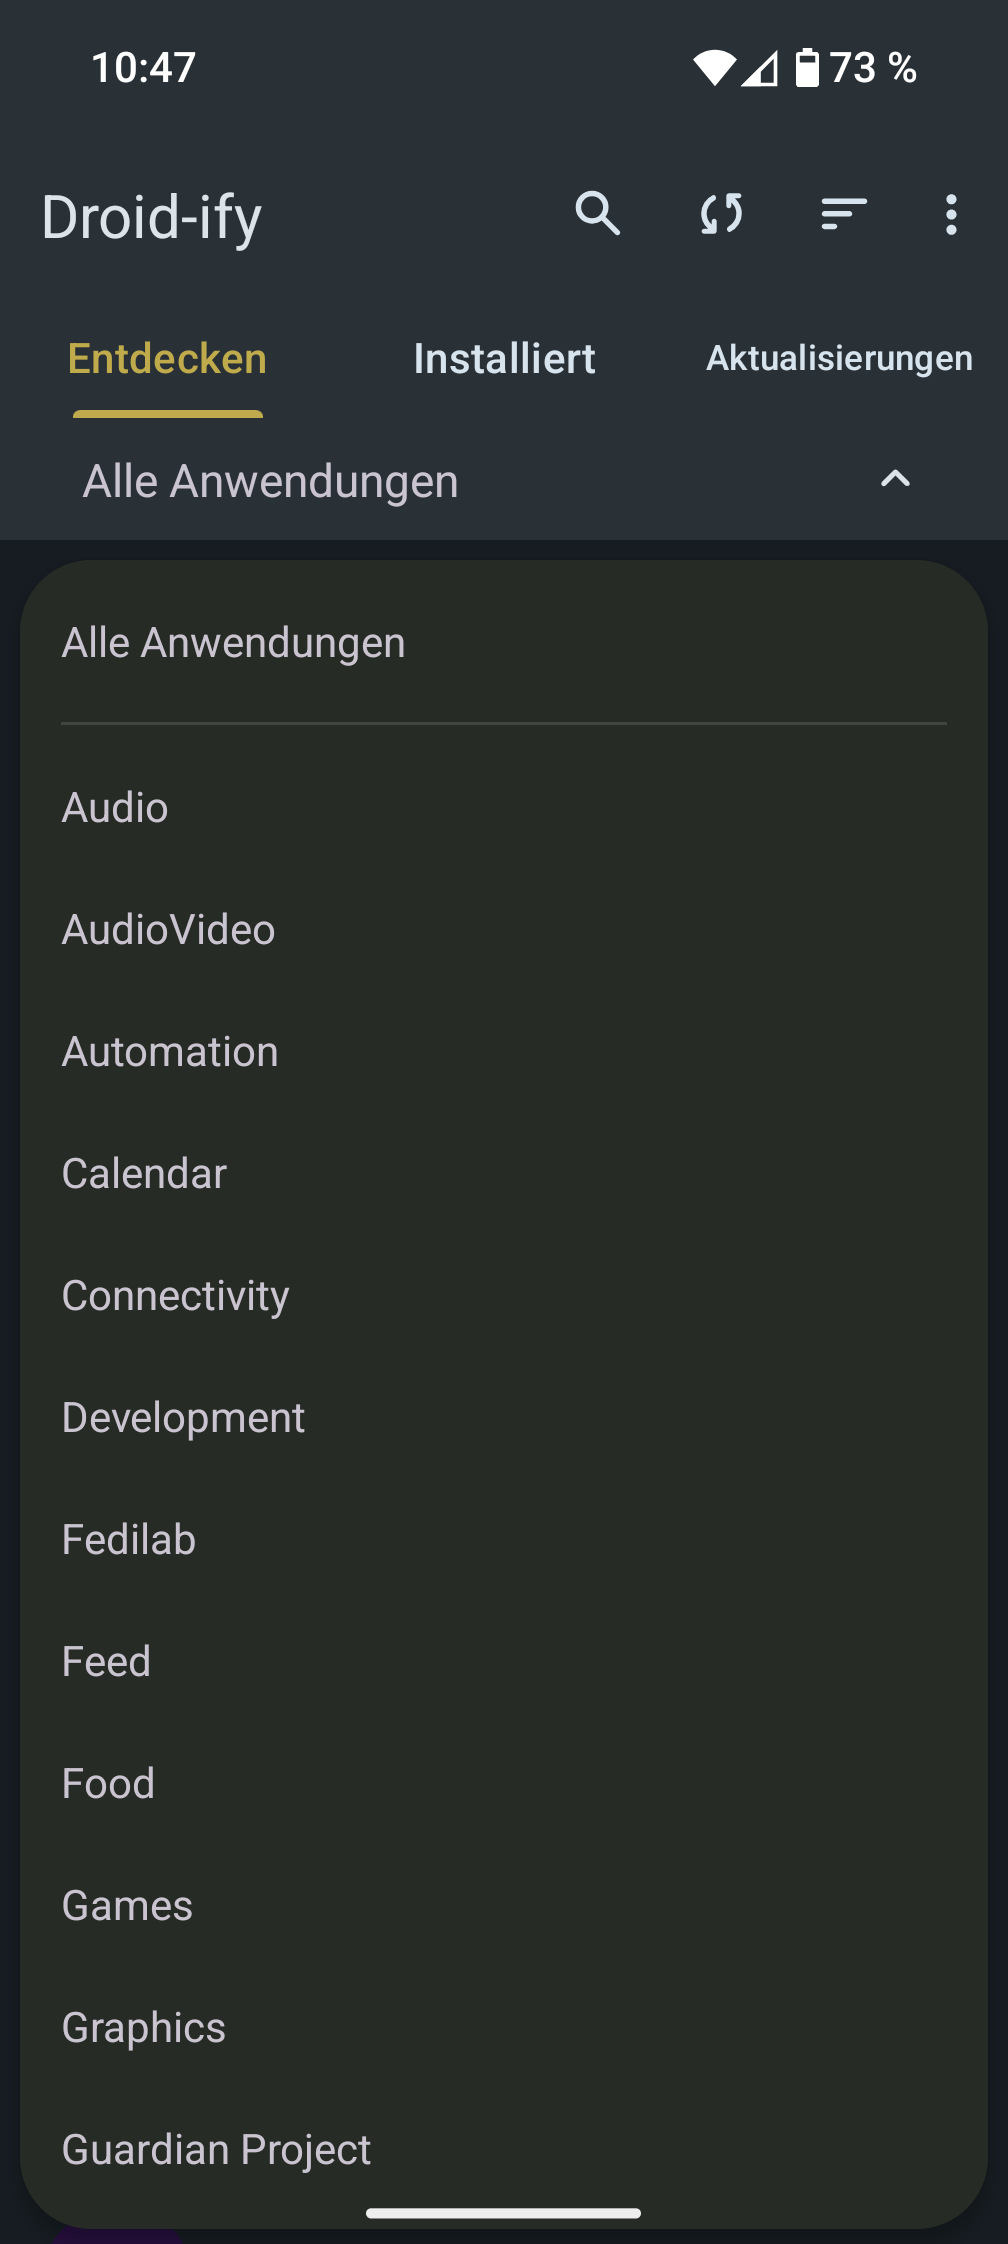Select Alle Anwendungen from the list
Screen dimensions: 1008x2244
[x=233, y=641]
